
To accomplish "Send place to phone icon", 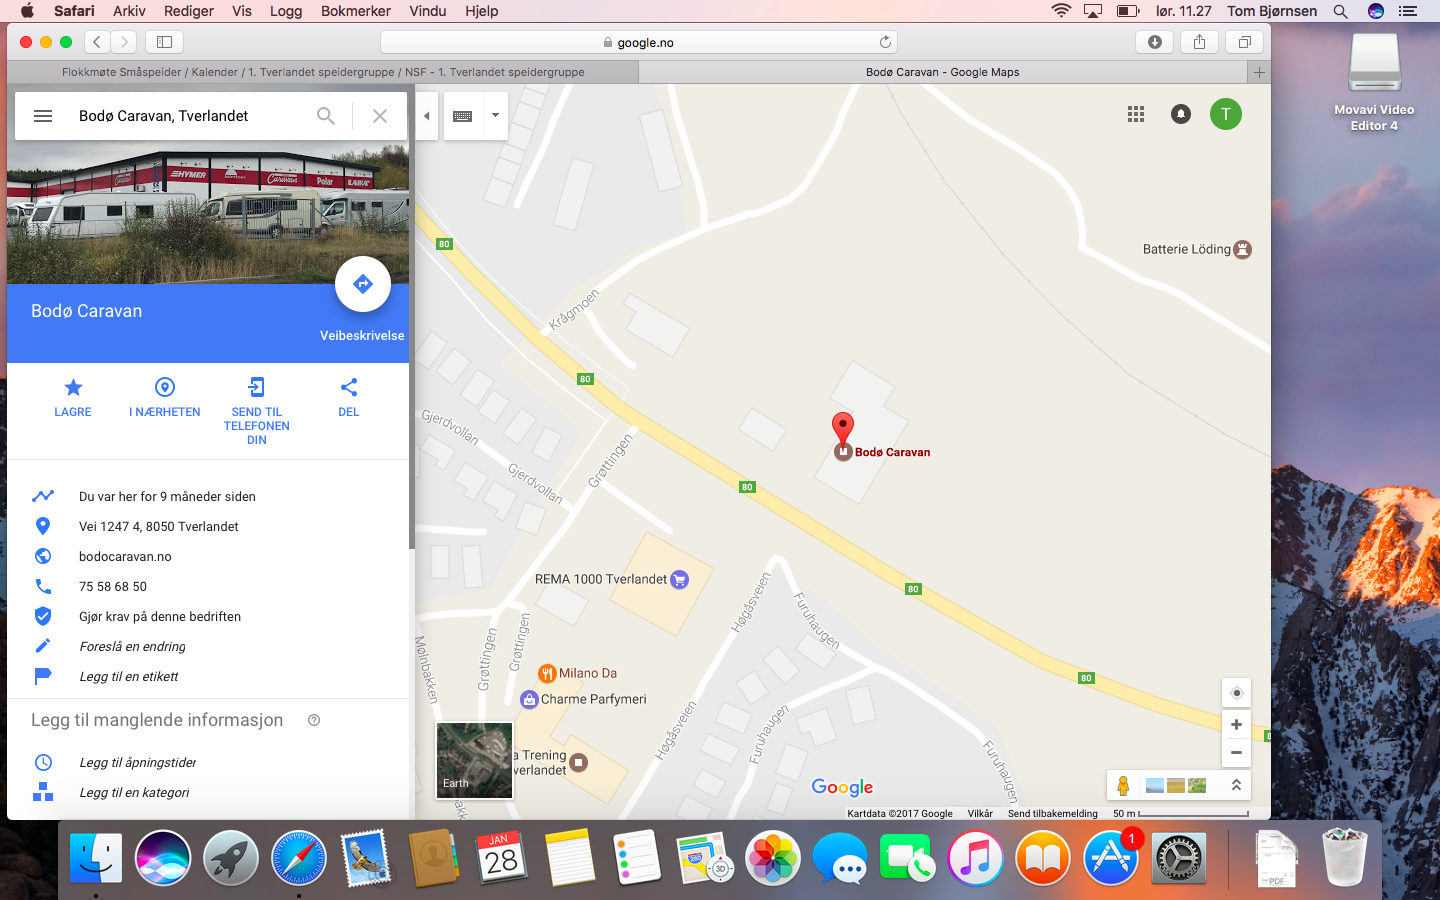I will [x=257, y=387].
